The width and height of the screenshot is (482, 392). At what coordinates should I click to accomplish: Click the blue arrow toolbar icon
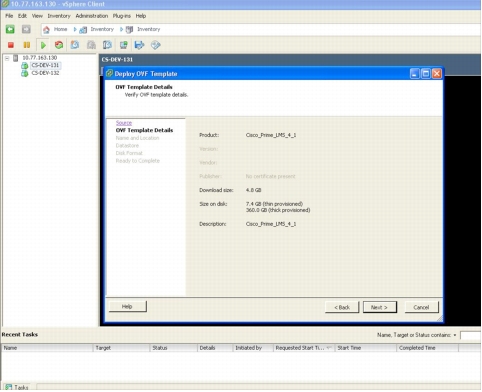[x=139, y=45]
